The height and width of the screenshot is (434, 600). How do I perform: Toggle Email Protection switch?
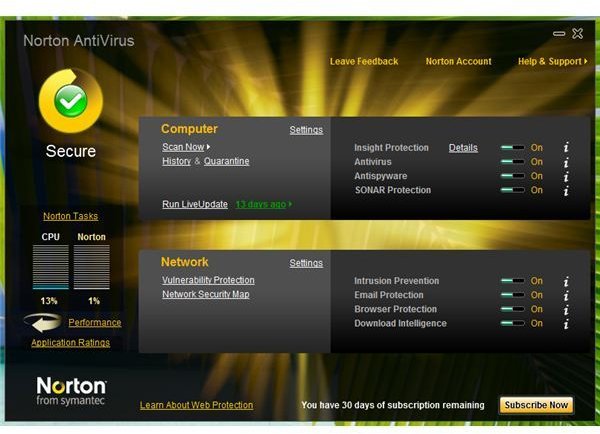pyautogui.click(x=512, y=295)
